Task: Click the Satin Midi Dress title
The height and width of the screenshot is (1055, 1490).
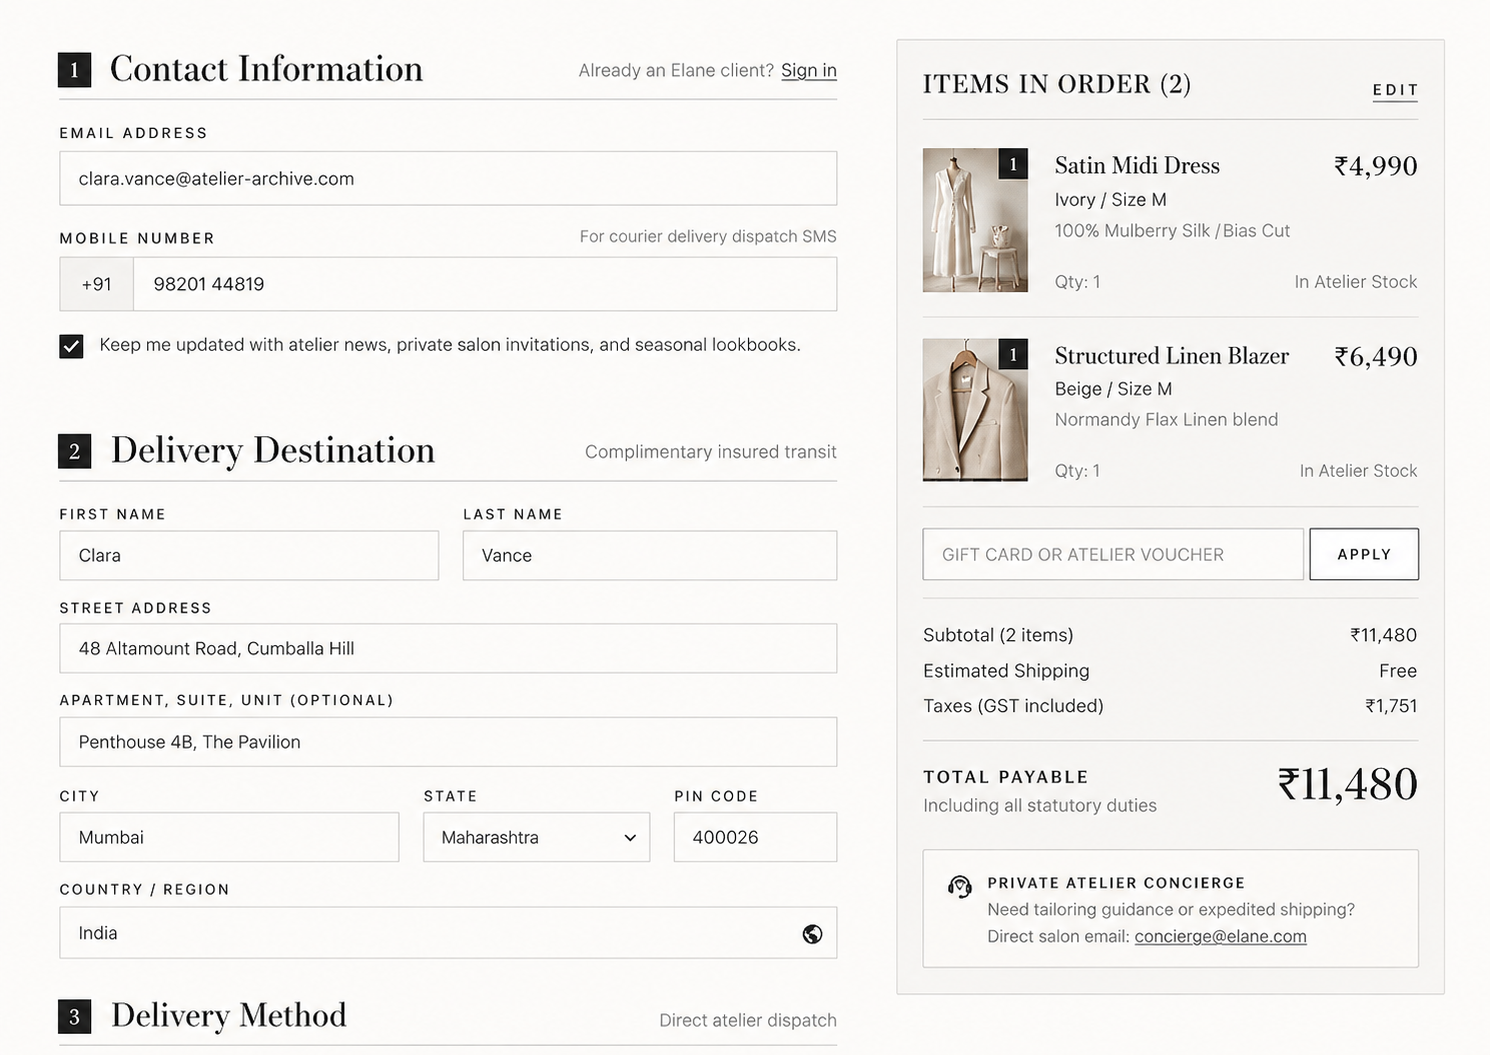Action: coord(1137,166)
